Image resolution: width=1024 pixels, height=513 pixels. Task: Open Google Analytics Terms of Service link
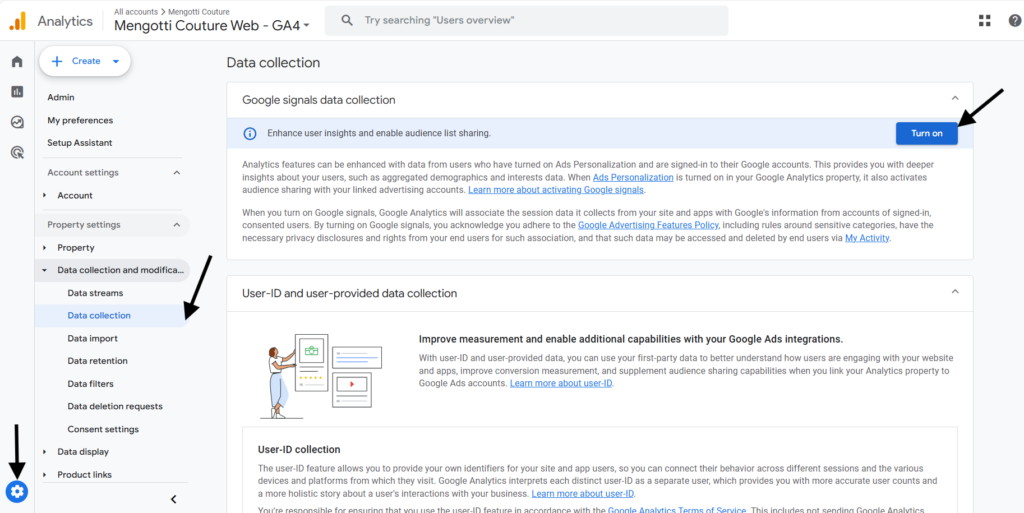pyautogui.click(x=677, y=510)
